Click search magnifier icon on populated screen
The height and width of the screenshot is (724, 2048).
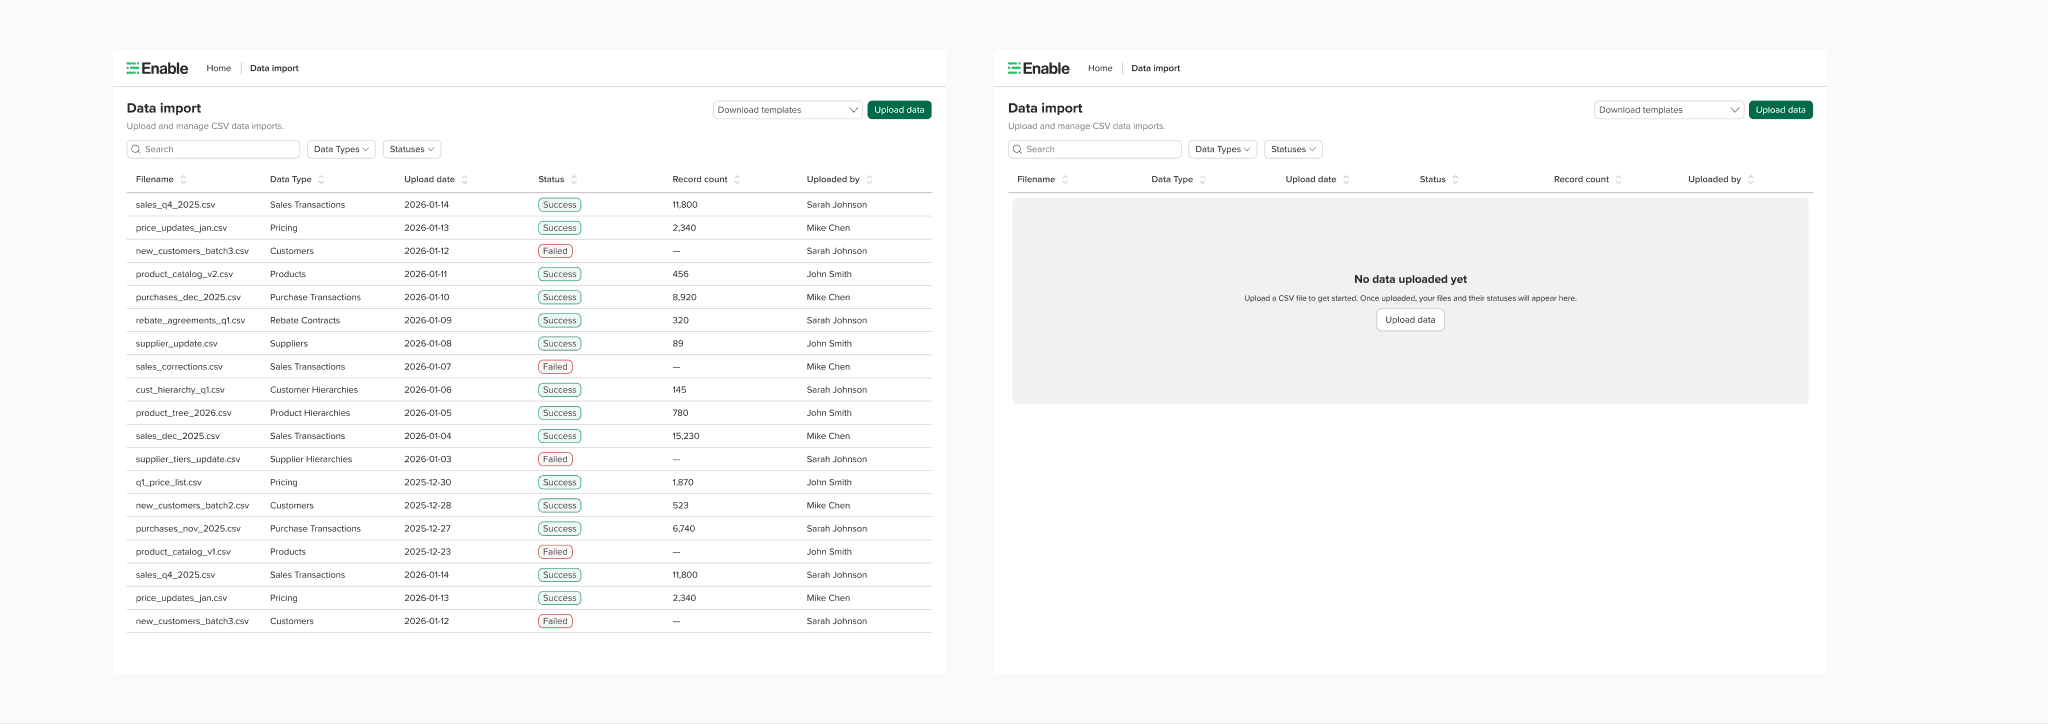point(136,149)
